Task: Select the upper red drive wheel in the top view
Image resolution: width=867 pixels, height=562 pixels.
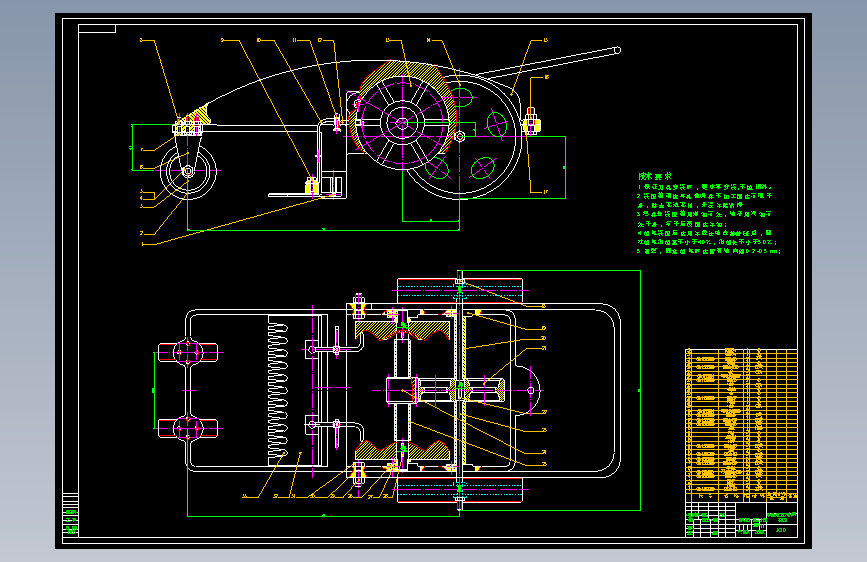Action: click(x=459, y=290)
